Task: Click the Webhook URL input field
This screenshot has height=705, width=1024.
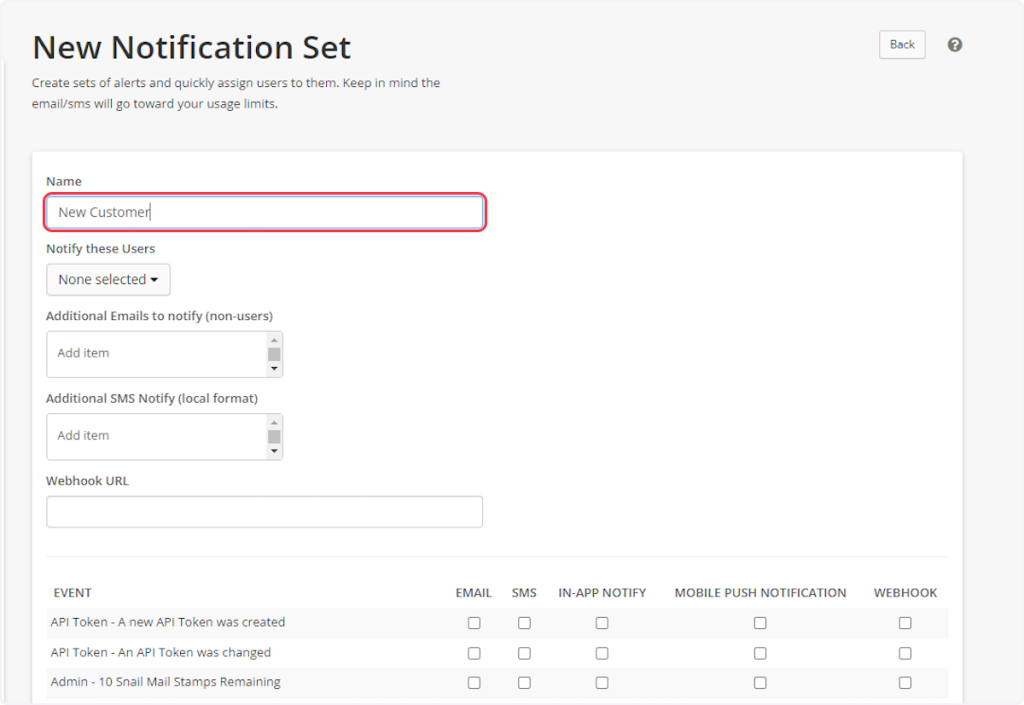Action: click(x=264, y=512)
